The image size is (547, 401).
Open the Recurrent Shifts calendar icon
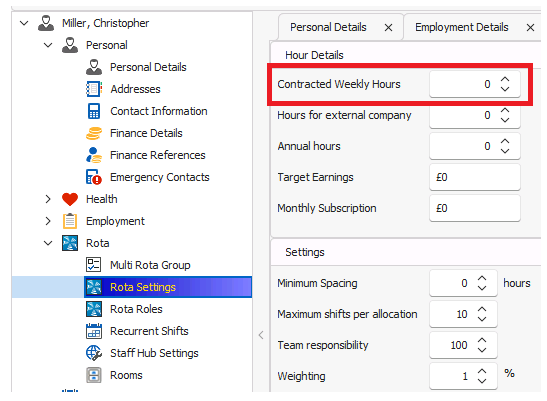94,331
